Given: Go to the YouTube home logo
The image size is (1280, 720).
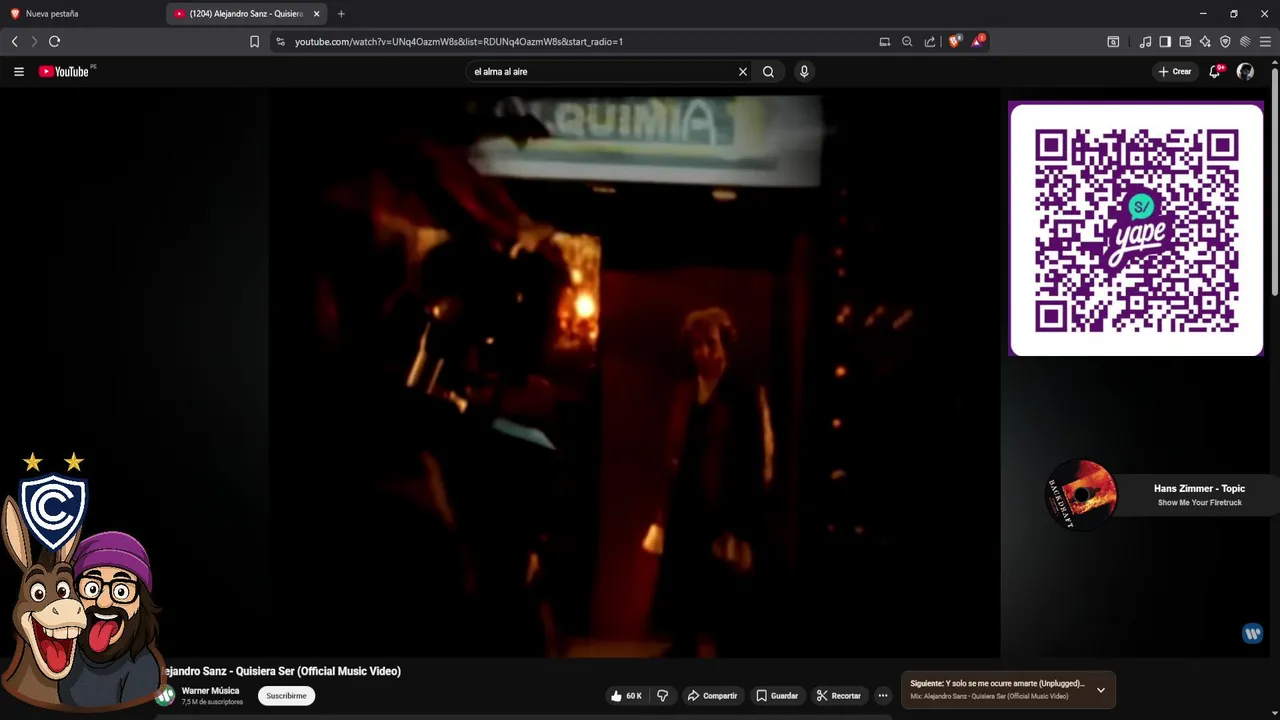Looking at the screenshot, I should (x=66, y=72).
